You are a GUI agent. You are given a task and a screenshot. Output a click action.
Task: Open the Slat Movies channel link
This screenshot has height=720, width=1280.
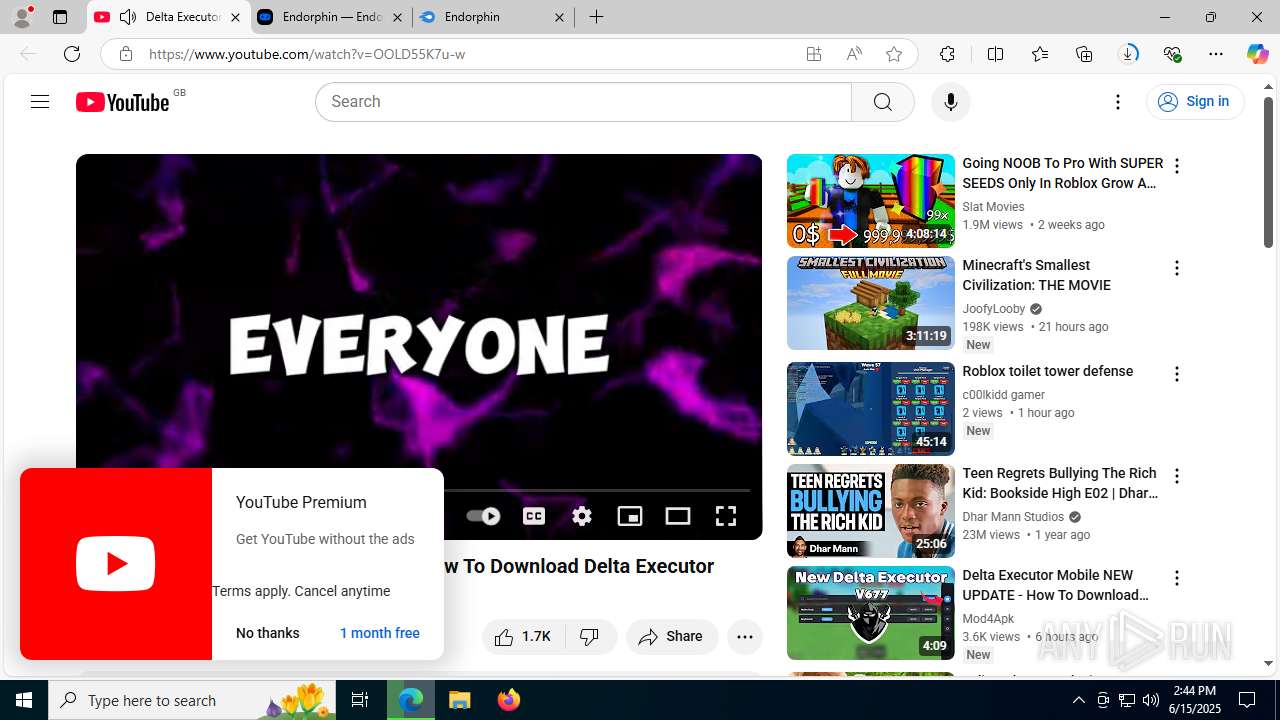(x=993, y=207)
